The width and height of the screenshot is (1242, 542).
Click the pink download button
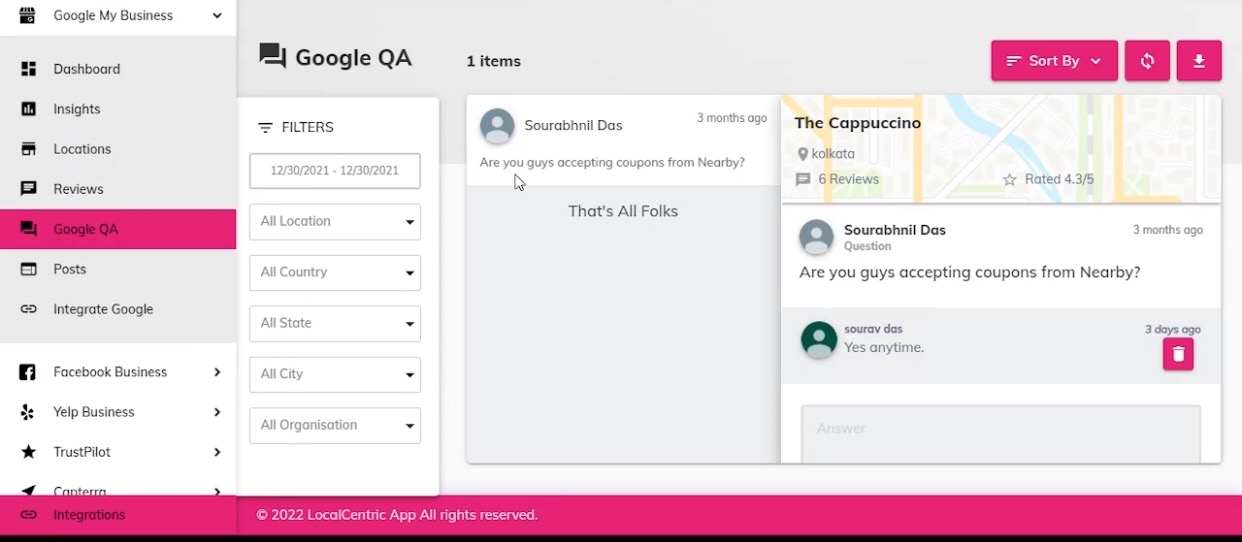1199,61
